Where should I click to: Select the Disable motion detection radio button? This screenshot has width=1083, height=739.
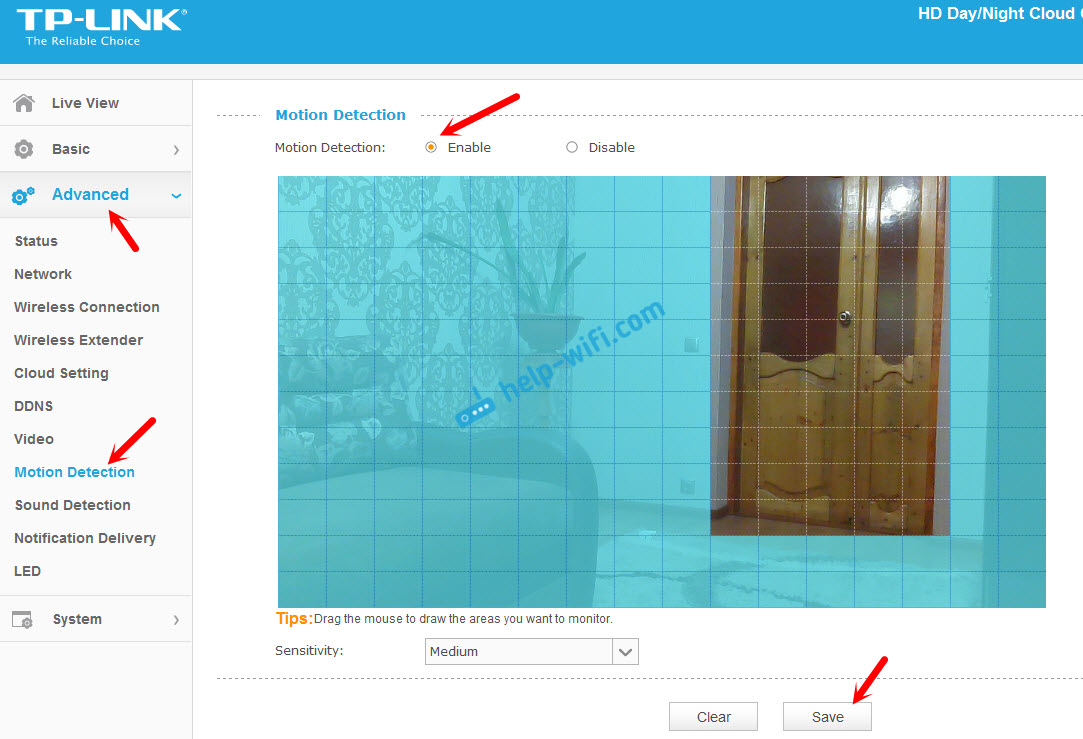coord(572,147)
